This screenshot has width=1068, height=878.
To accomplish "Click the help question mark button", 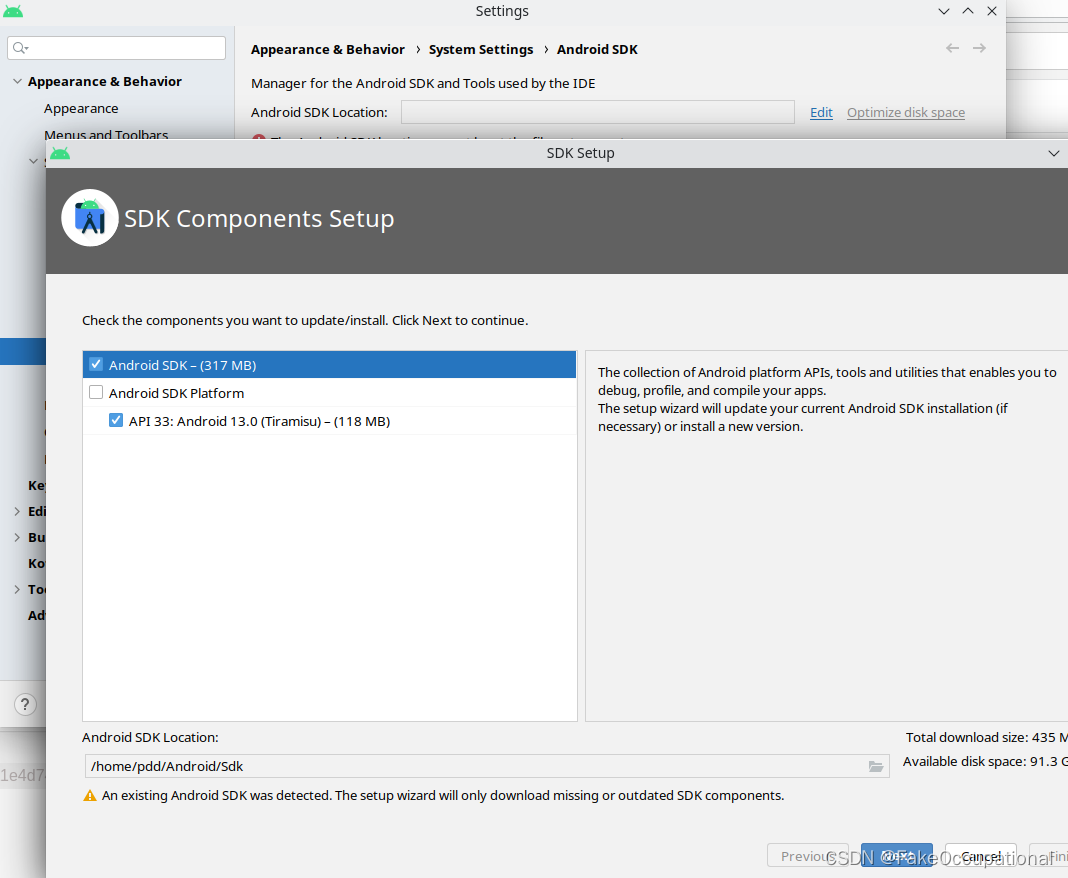I will [x=25, y=704].
